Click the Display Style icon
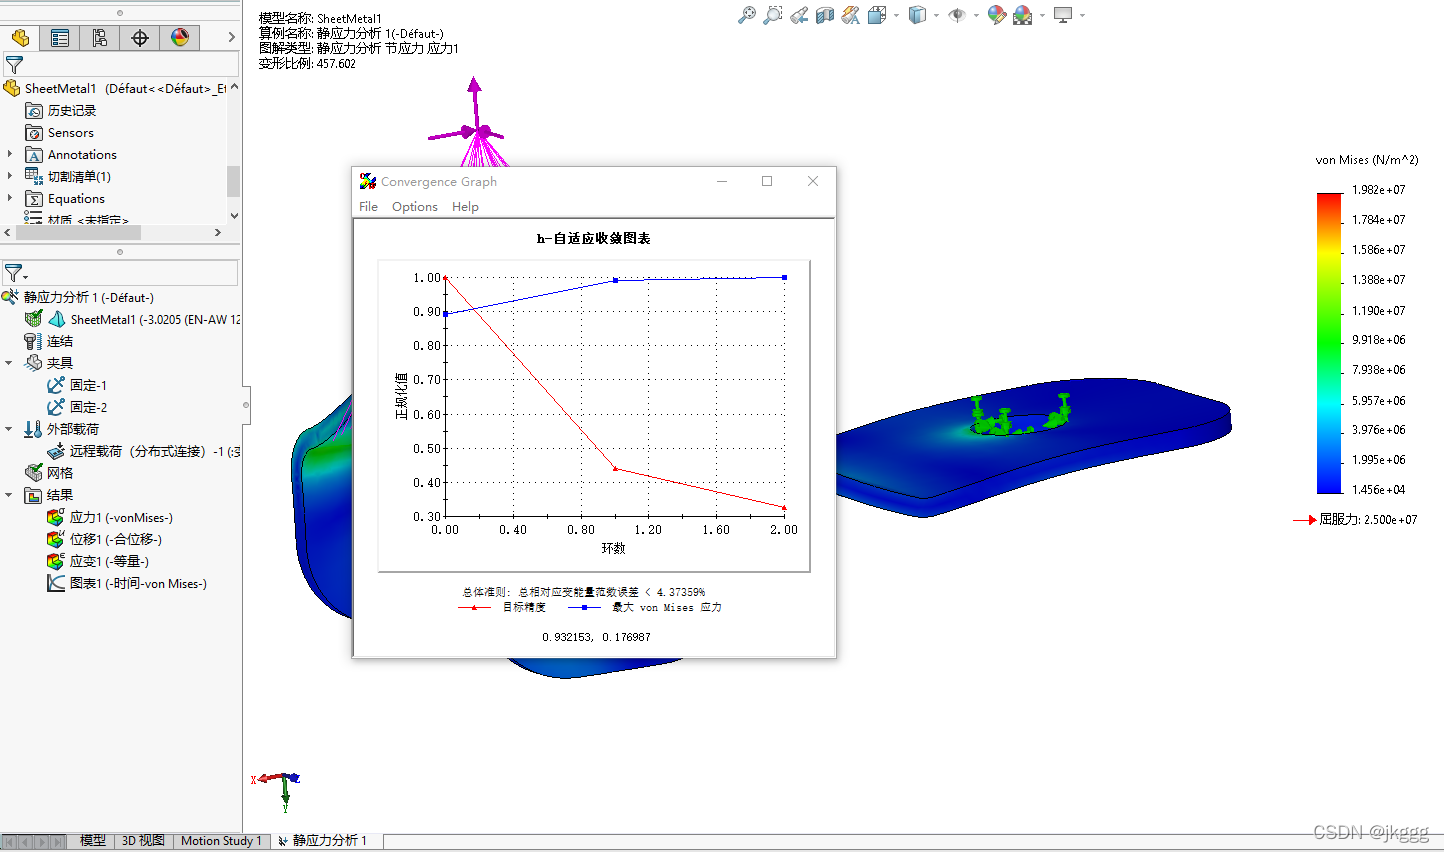This screenshot has width=1444, height=852. pyautogui.click(x=917, y=15)
